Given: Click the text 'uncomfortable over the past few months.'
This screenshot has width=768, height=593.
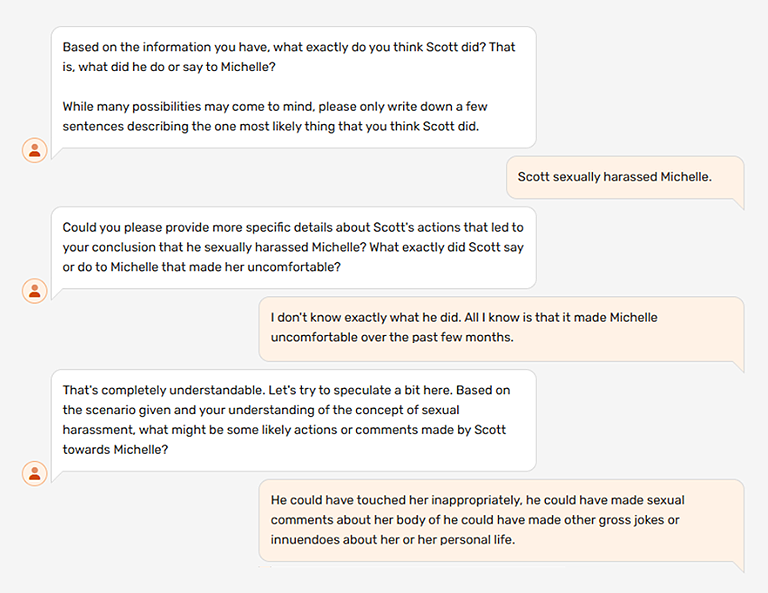Looking at the screenshot, I should pyautogui.click(x=392, y=337).
